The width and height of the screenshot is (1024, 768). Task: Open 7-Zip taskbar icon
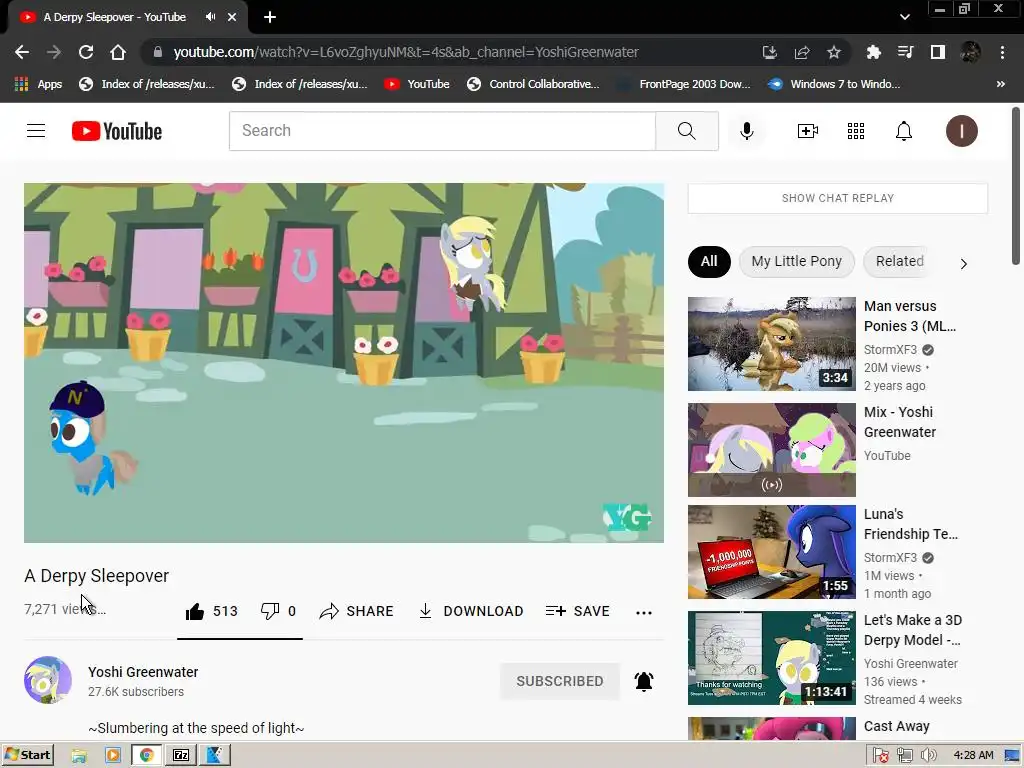pos(181,756)
